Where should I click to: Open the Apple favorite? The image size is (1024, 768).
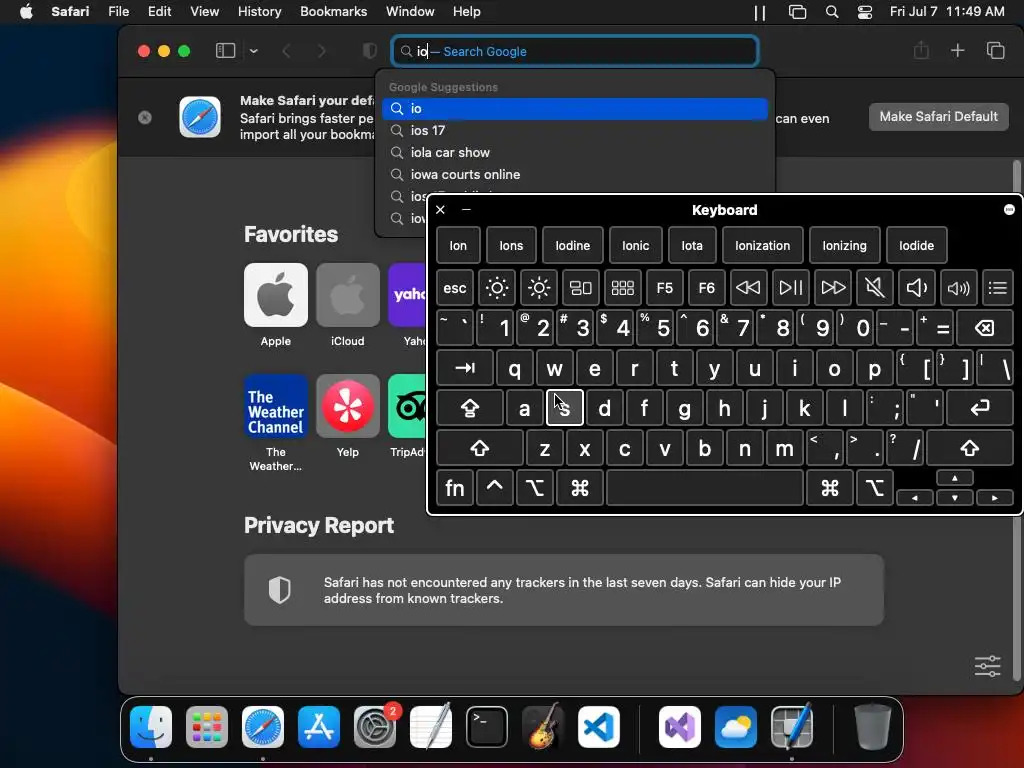coord(276,295)
